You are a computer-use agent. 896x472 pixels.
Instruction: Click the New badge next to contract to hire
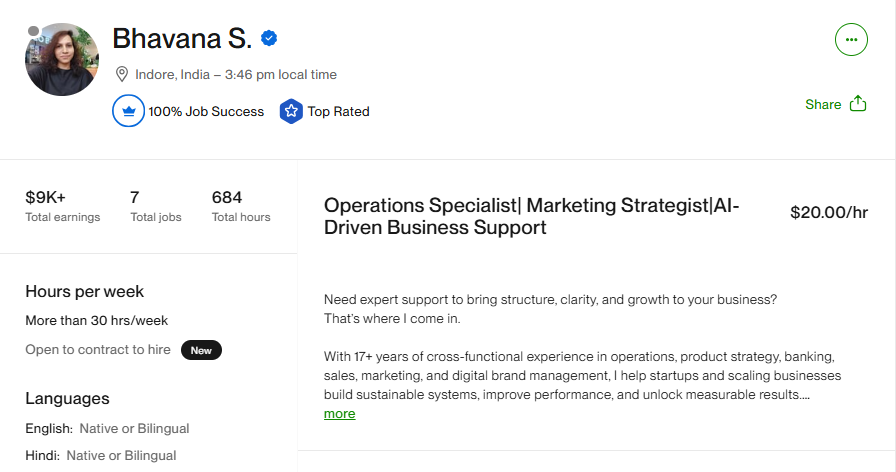pyautogui.click(x=201, y=350)
